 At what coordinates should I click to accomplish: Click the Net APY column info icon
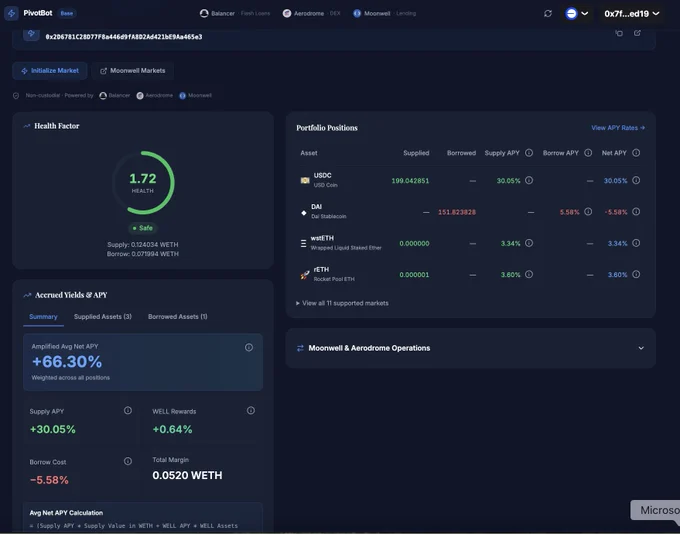(636, 153)
